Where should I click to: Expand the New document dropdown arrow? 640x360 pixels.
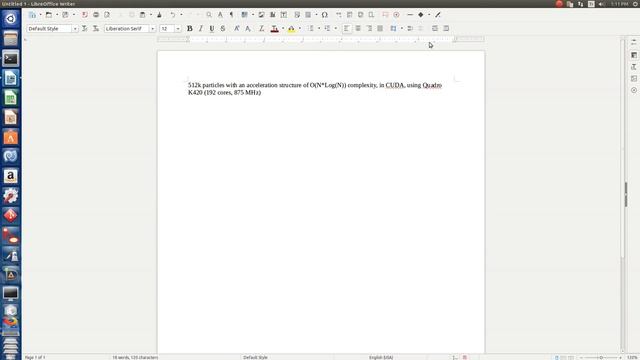(x=40, y=15)
